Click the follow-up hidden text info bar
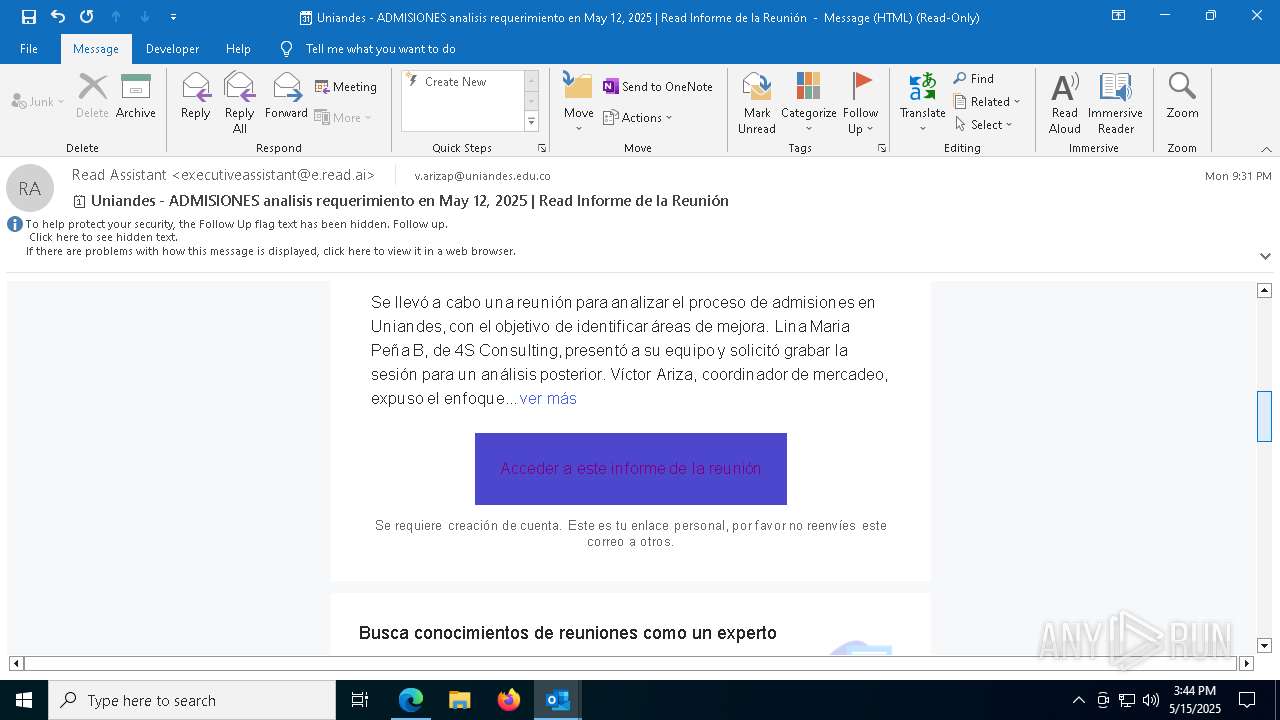 click(x=236, y=231)
